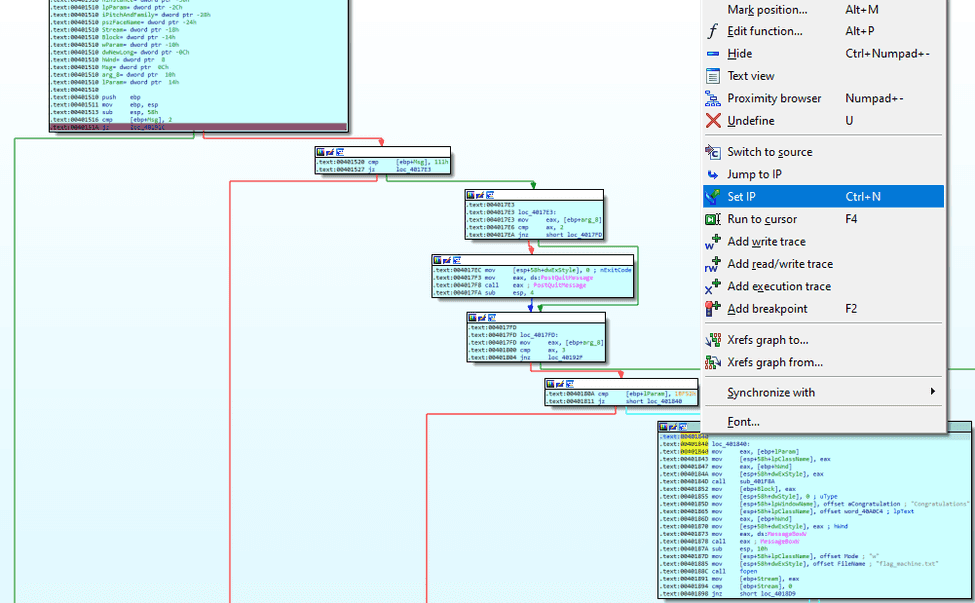Add an execution trace
The height and width of the screenshot is (603, 975).
[x=778, y=287]
